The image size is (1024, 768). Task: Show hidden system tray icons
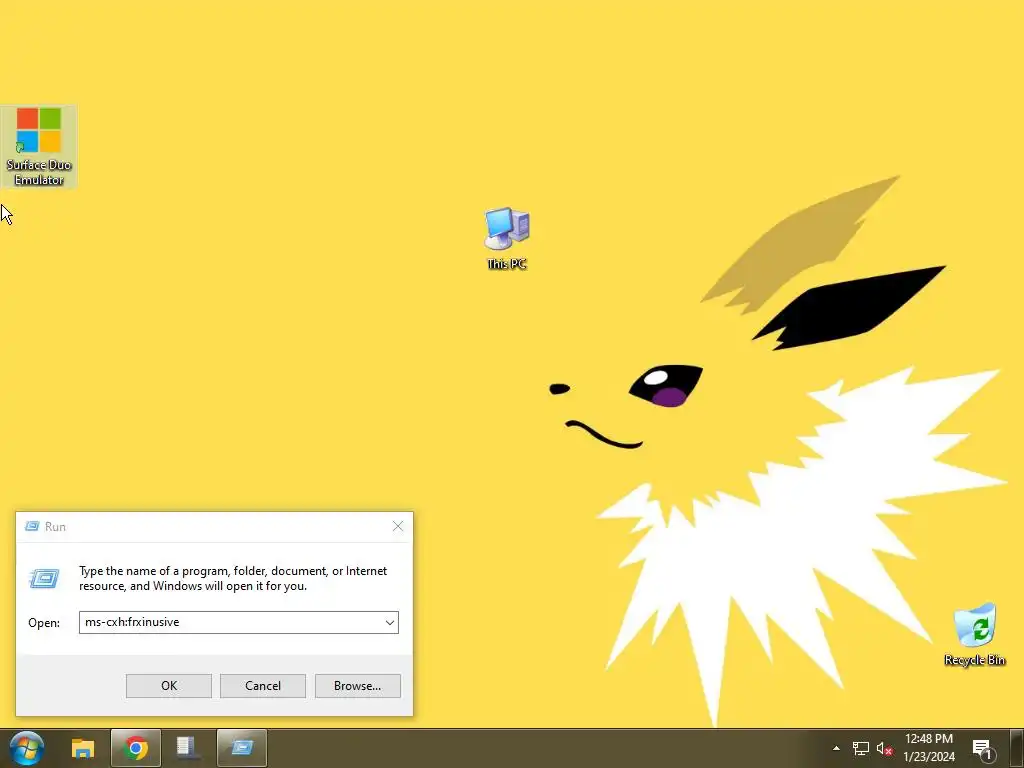click(x=836, y=748)
